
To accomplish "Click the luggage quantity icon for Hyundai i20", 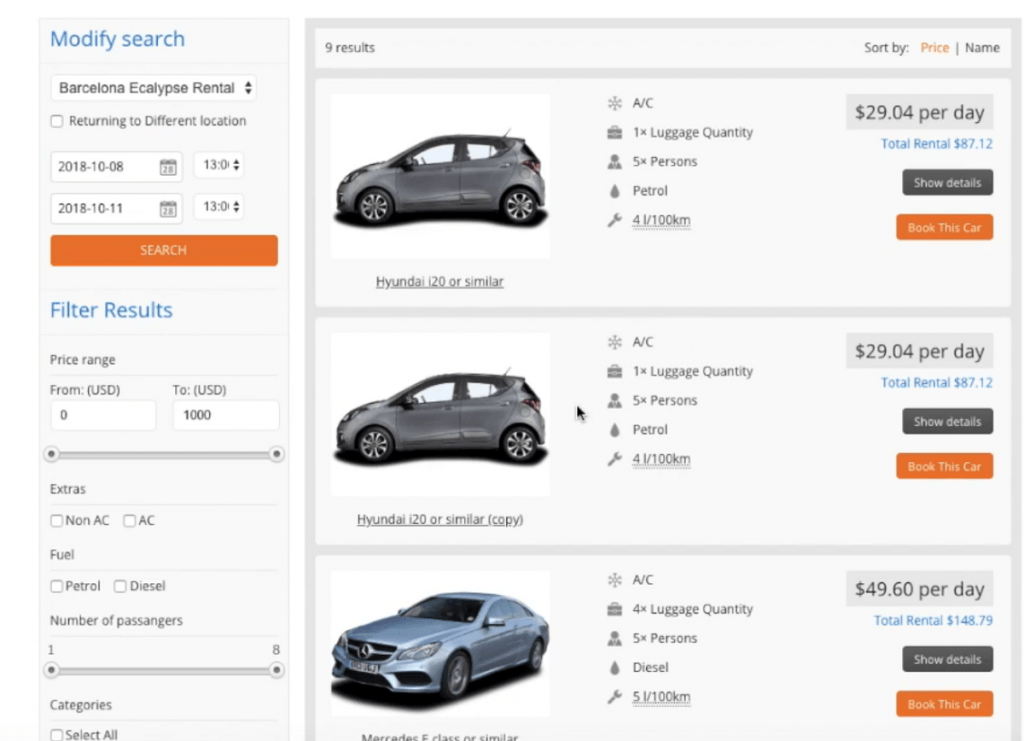I will (x=614, y=131).
